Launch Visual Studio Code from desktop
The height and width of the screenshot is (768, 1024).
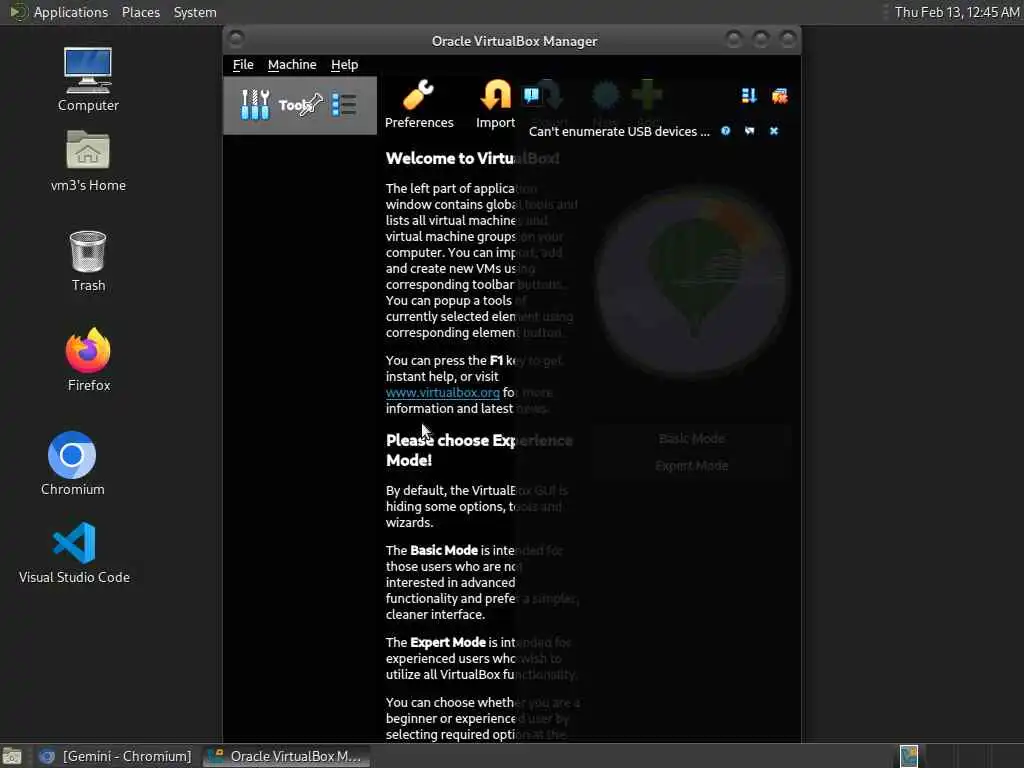click(74, 552)
